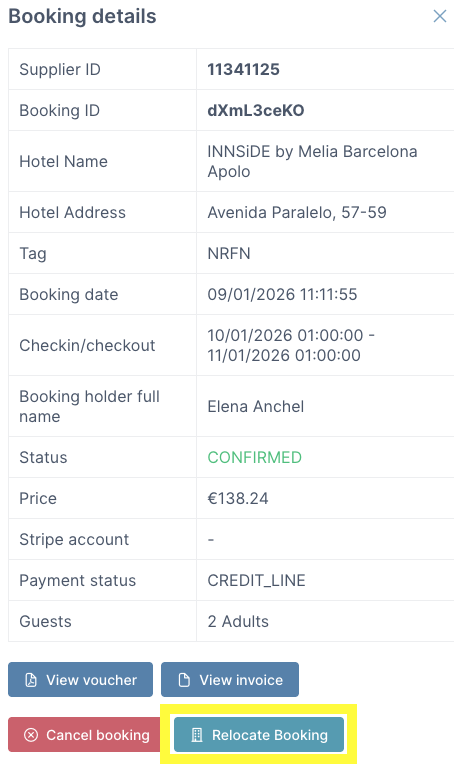Click the building icon on Relocate Booking
Screen dimensions: 454x767
point(197,735)
